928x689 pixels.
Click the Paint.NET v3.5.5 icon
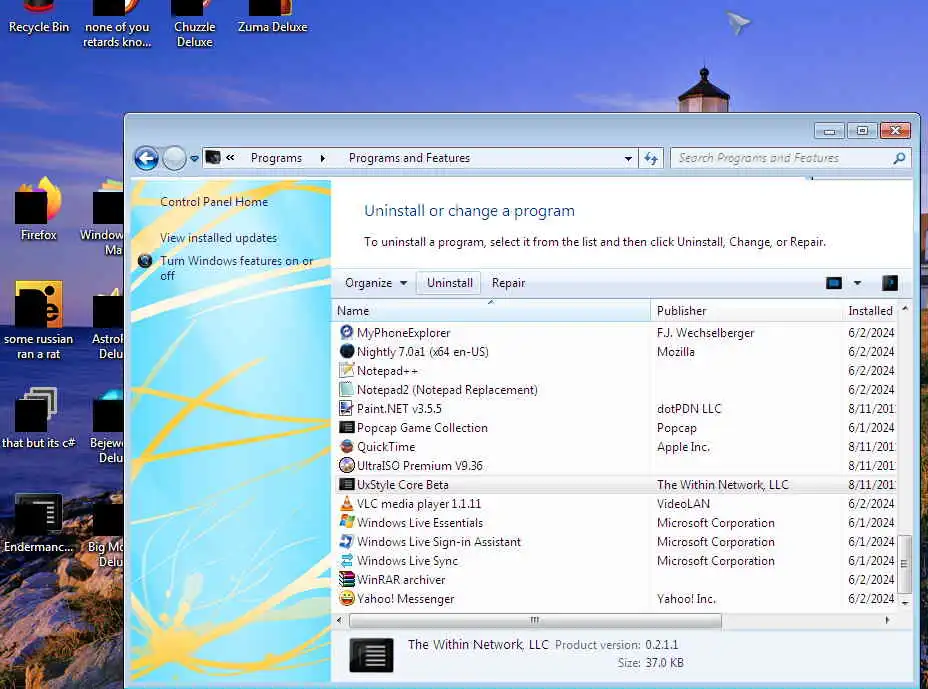pos(346,408)
